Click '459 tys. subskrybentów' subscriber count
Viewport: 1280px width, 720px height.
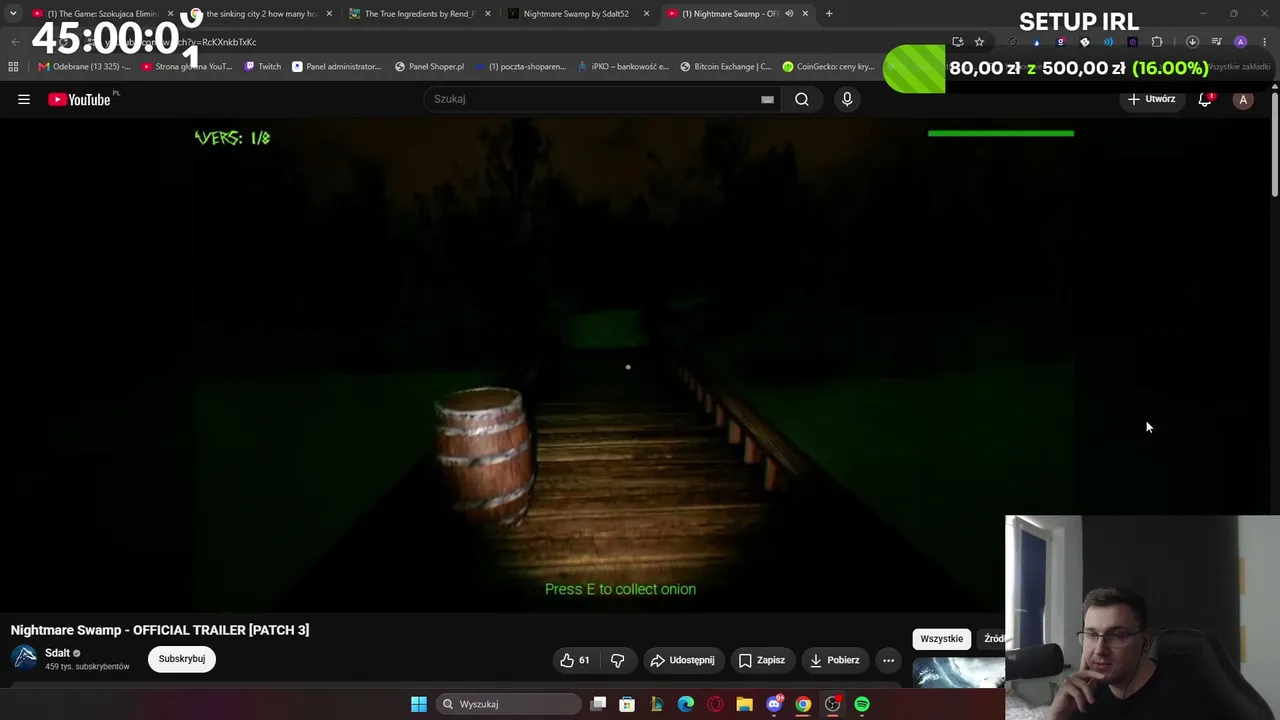click(87, 667)
